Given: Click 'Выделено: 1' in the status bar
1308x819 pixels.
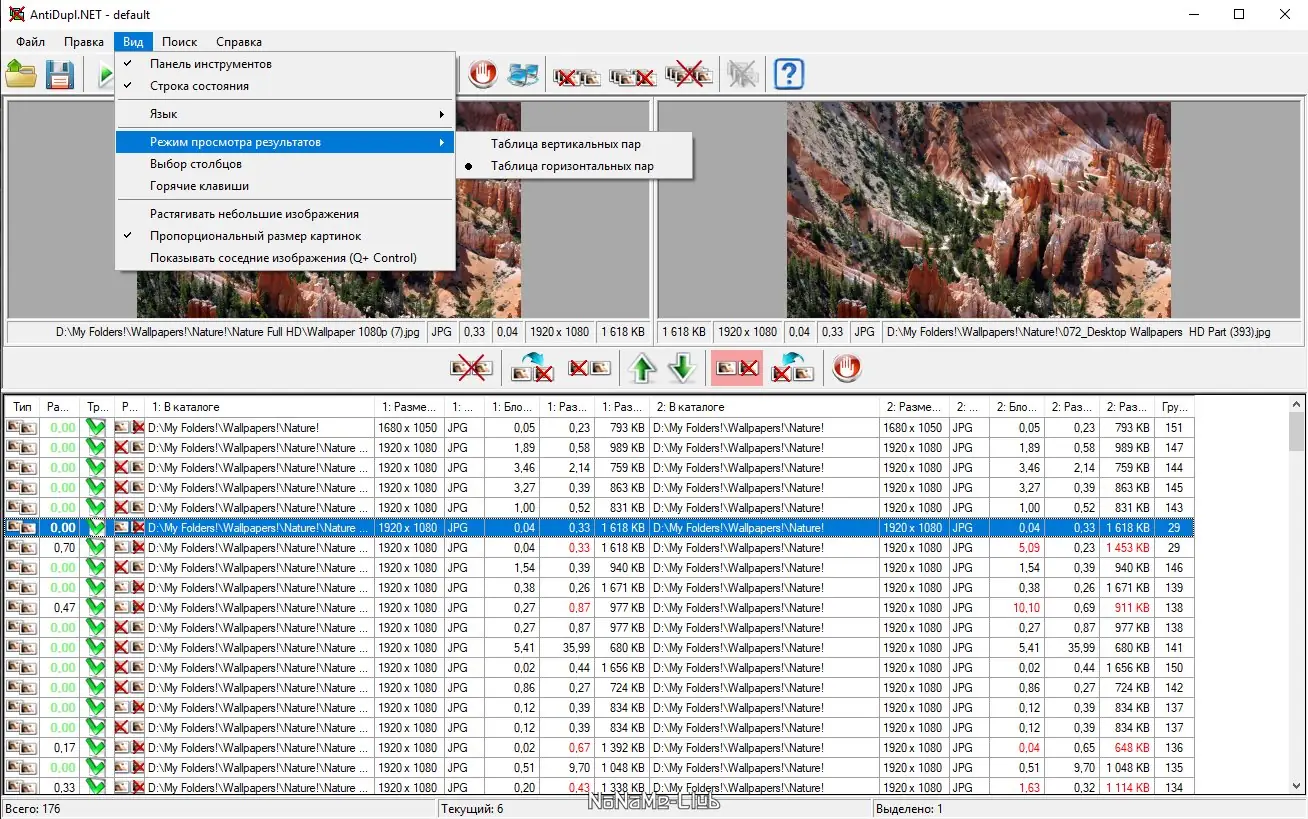Looking at the screenshot, I should pos(909,809).
